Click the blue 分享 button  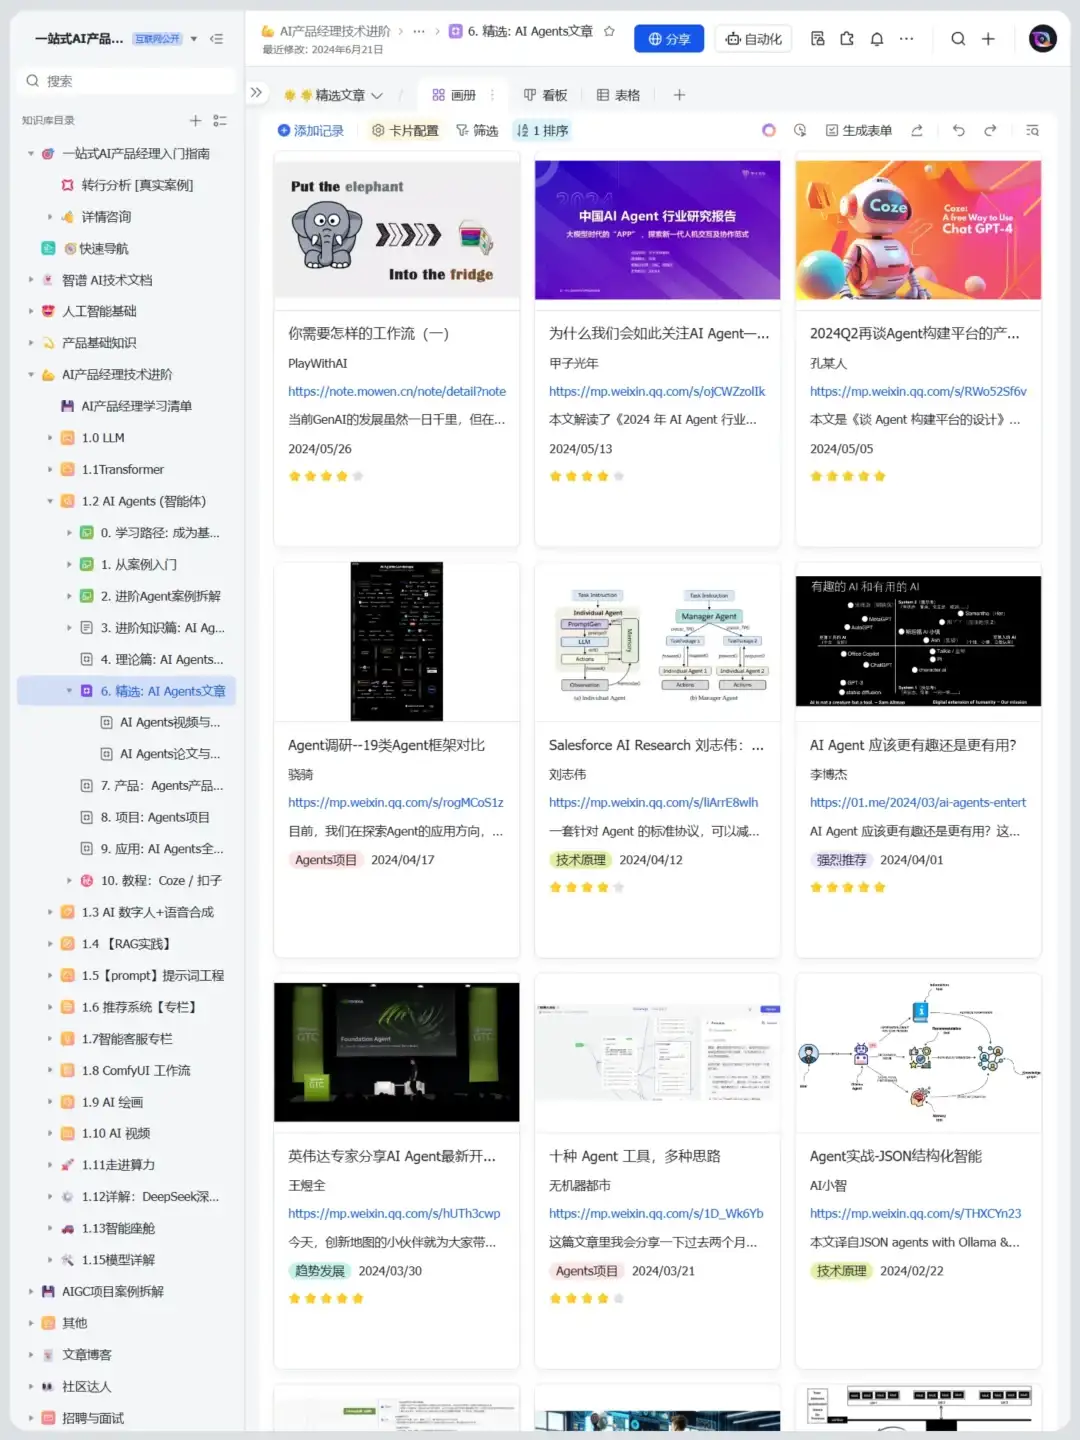(x=669, y=39)
